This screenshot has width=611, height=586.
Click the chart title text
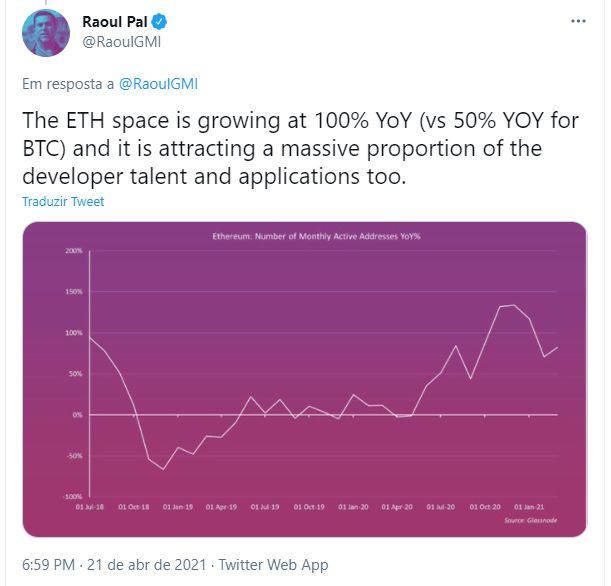pyautogui.click(x=316, y=236)
